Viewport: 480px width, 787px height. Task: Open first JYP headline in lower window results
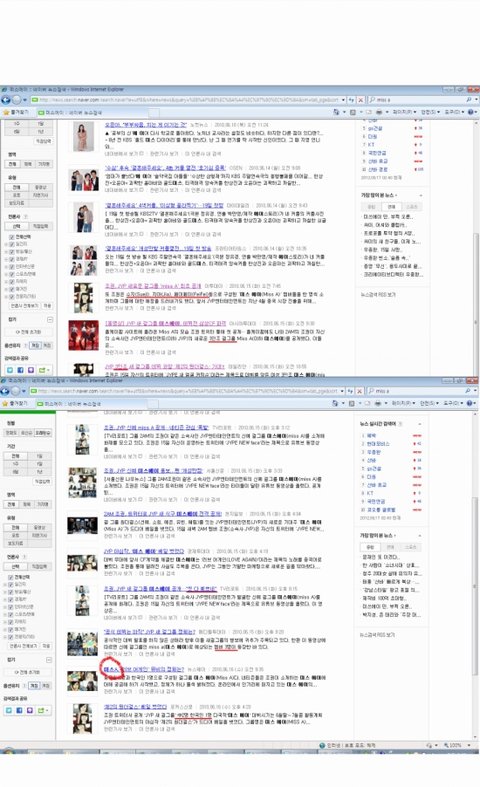(x=156, y=427)
